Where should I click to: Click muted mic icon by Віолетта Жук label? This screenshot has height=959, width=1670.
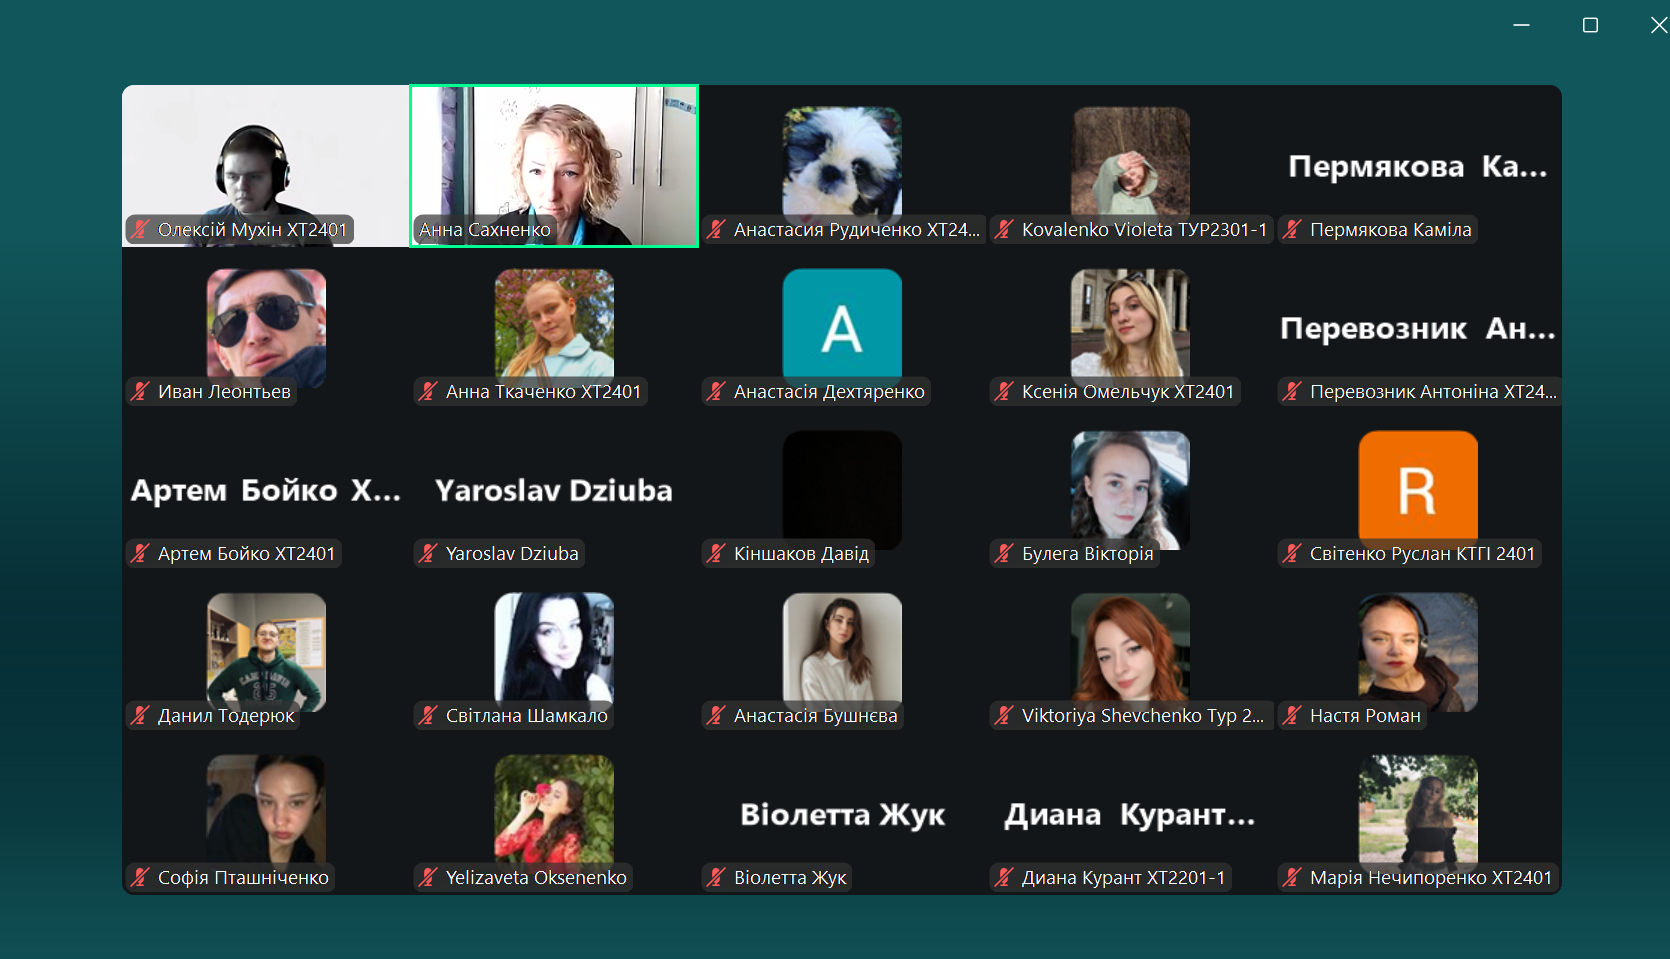(x=717, y=878)
